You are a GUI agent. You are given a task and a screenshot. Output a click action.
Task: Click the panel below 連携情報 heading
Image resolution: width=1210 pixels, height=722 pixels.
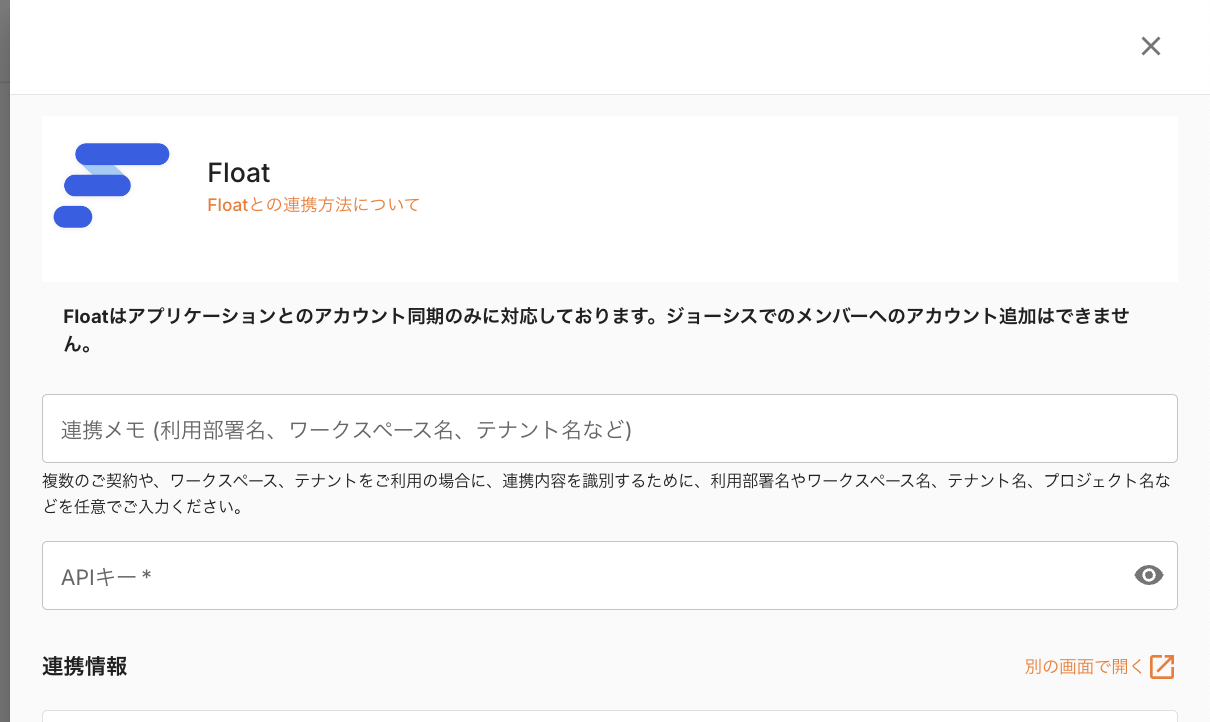609,716
